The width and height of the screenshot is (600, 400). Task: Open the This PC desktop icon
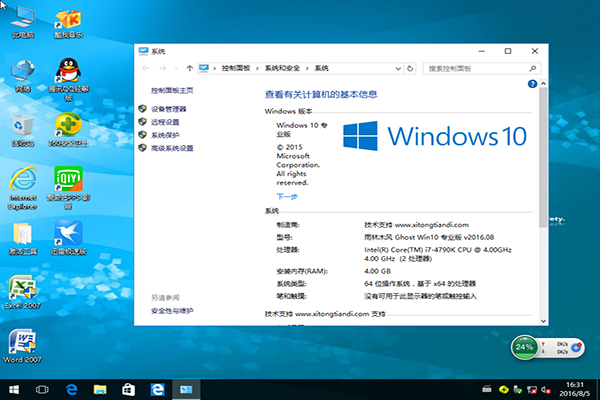click(x=23, y=22)
